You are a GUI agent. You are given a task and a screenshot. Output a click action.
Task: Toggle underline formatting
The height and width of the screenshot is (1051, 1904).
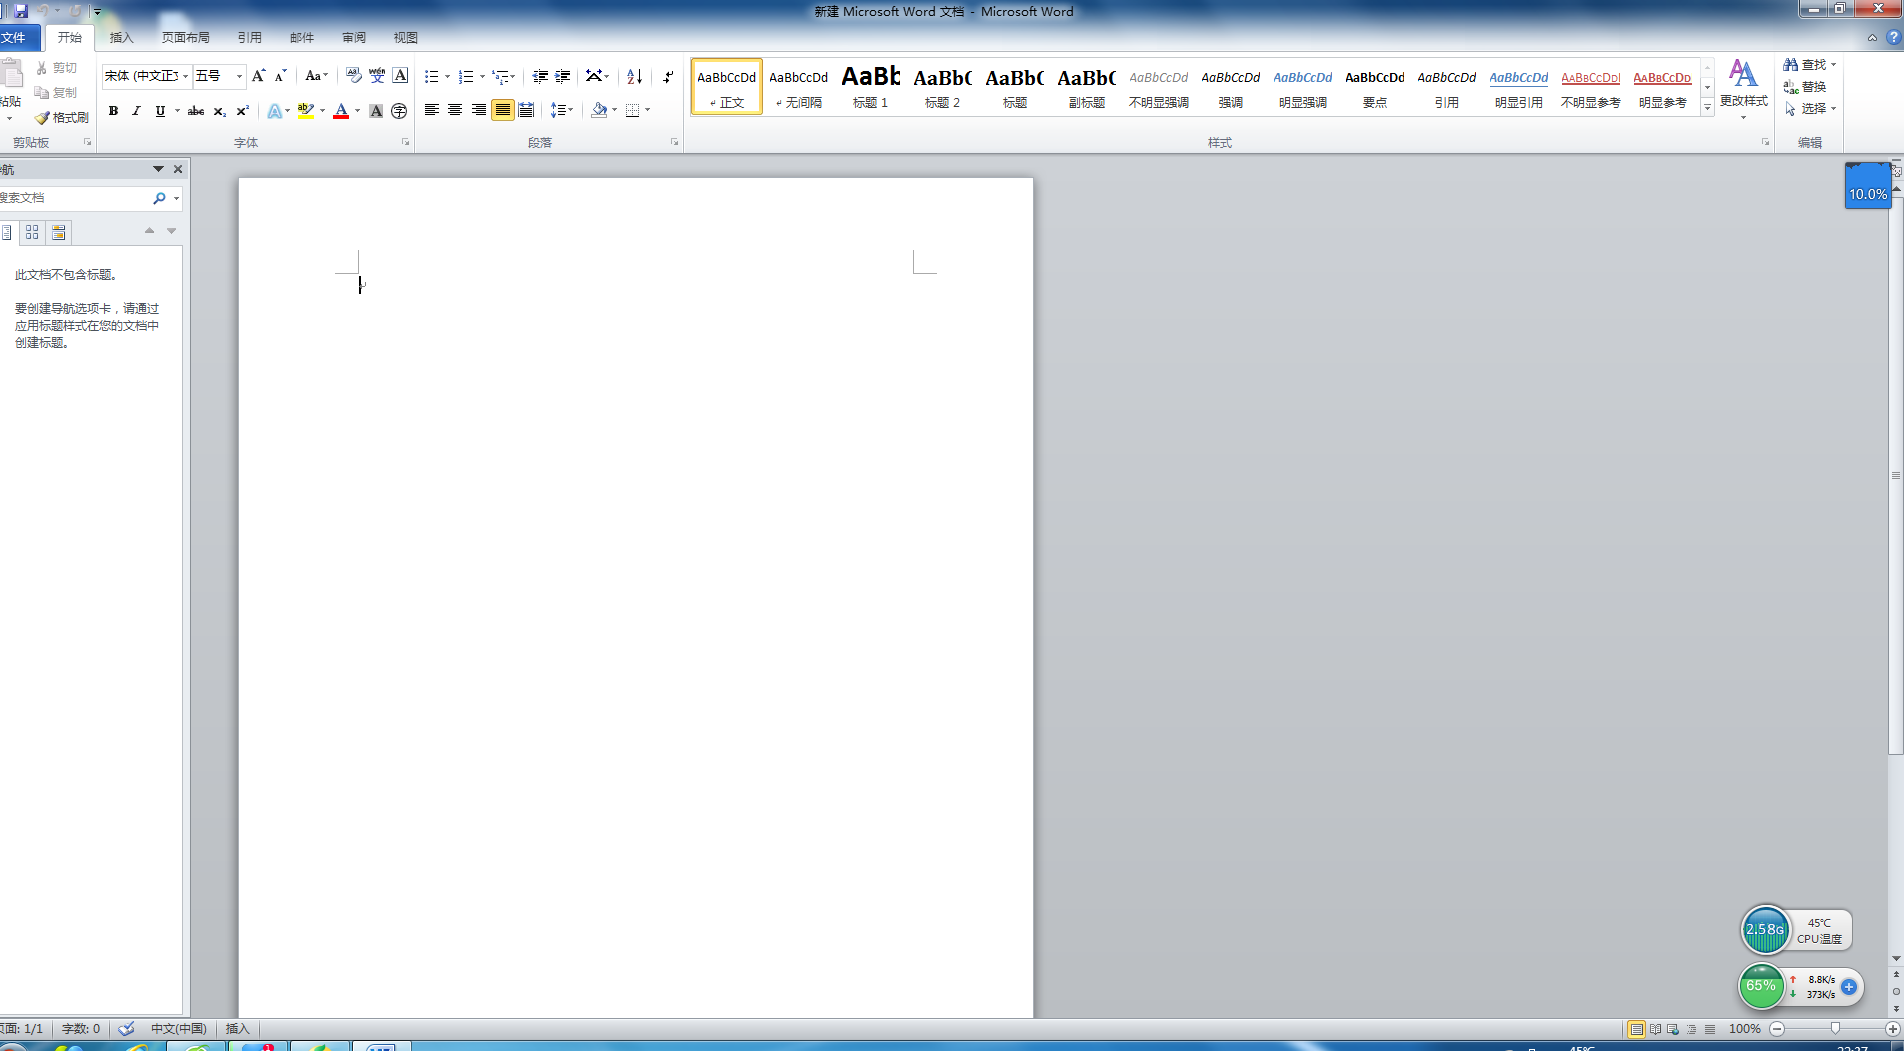[x=161, y=111]
